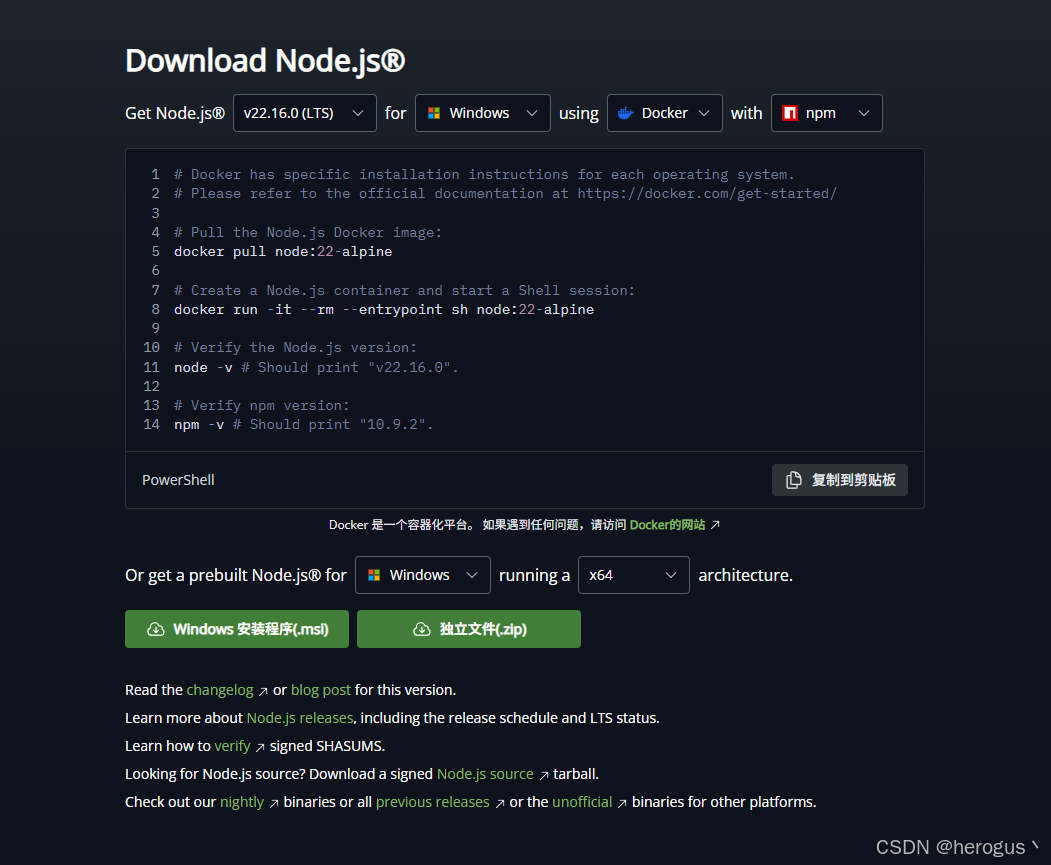
Task: Click the external arrow icon after verify
Action: point(260,747)
